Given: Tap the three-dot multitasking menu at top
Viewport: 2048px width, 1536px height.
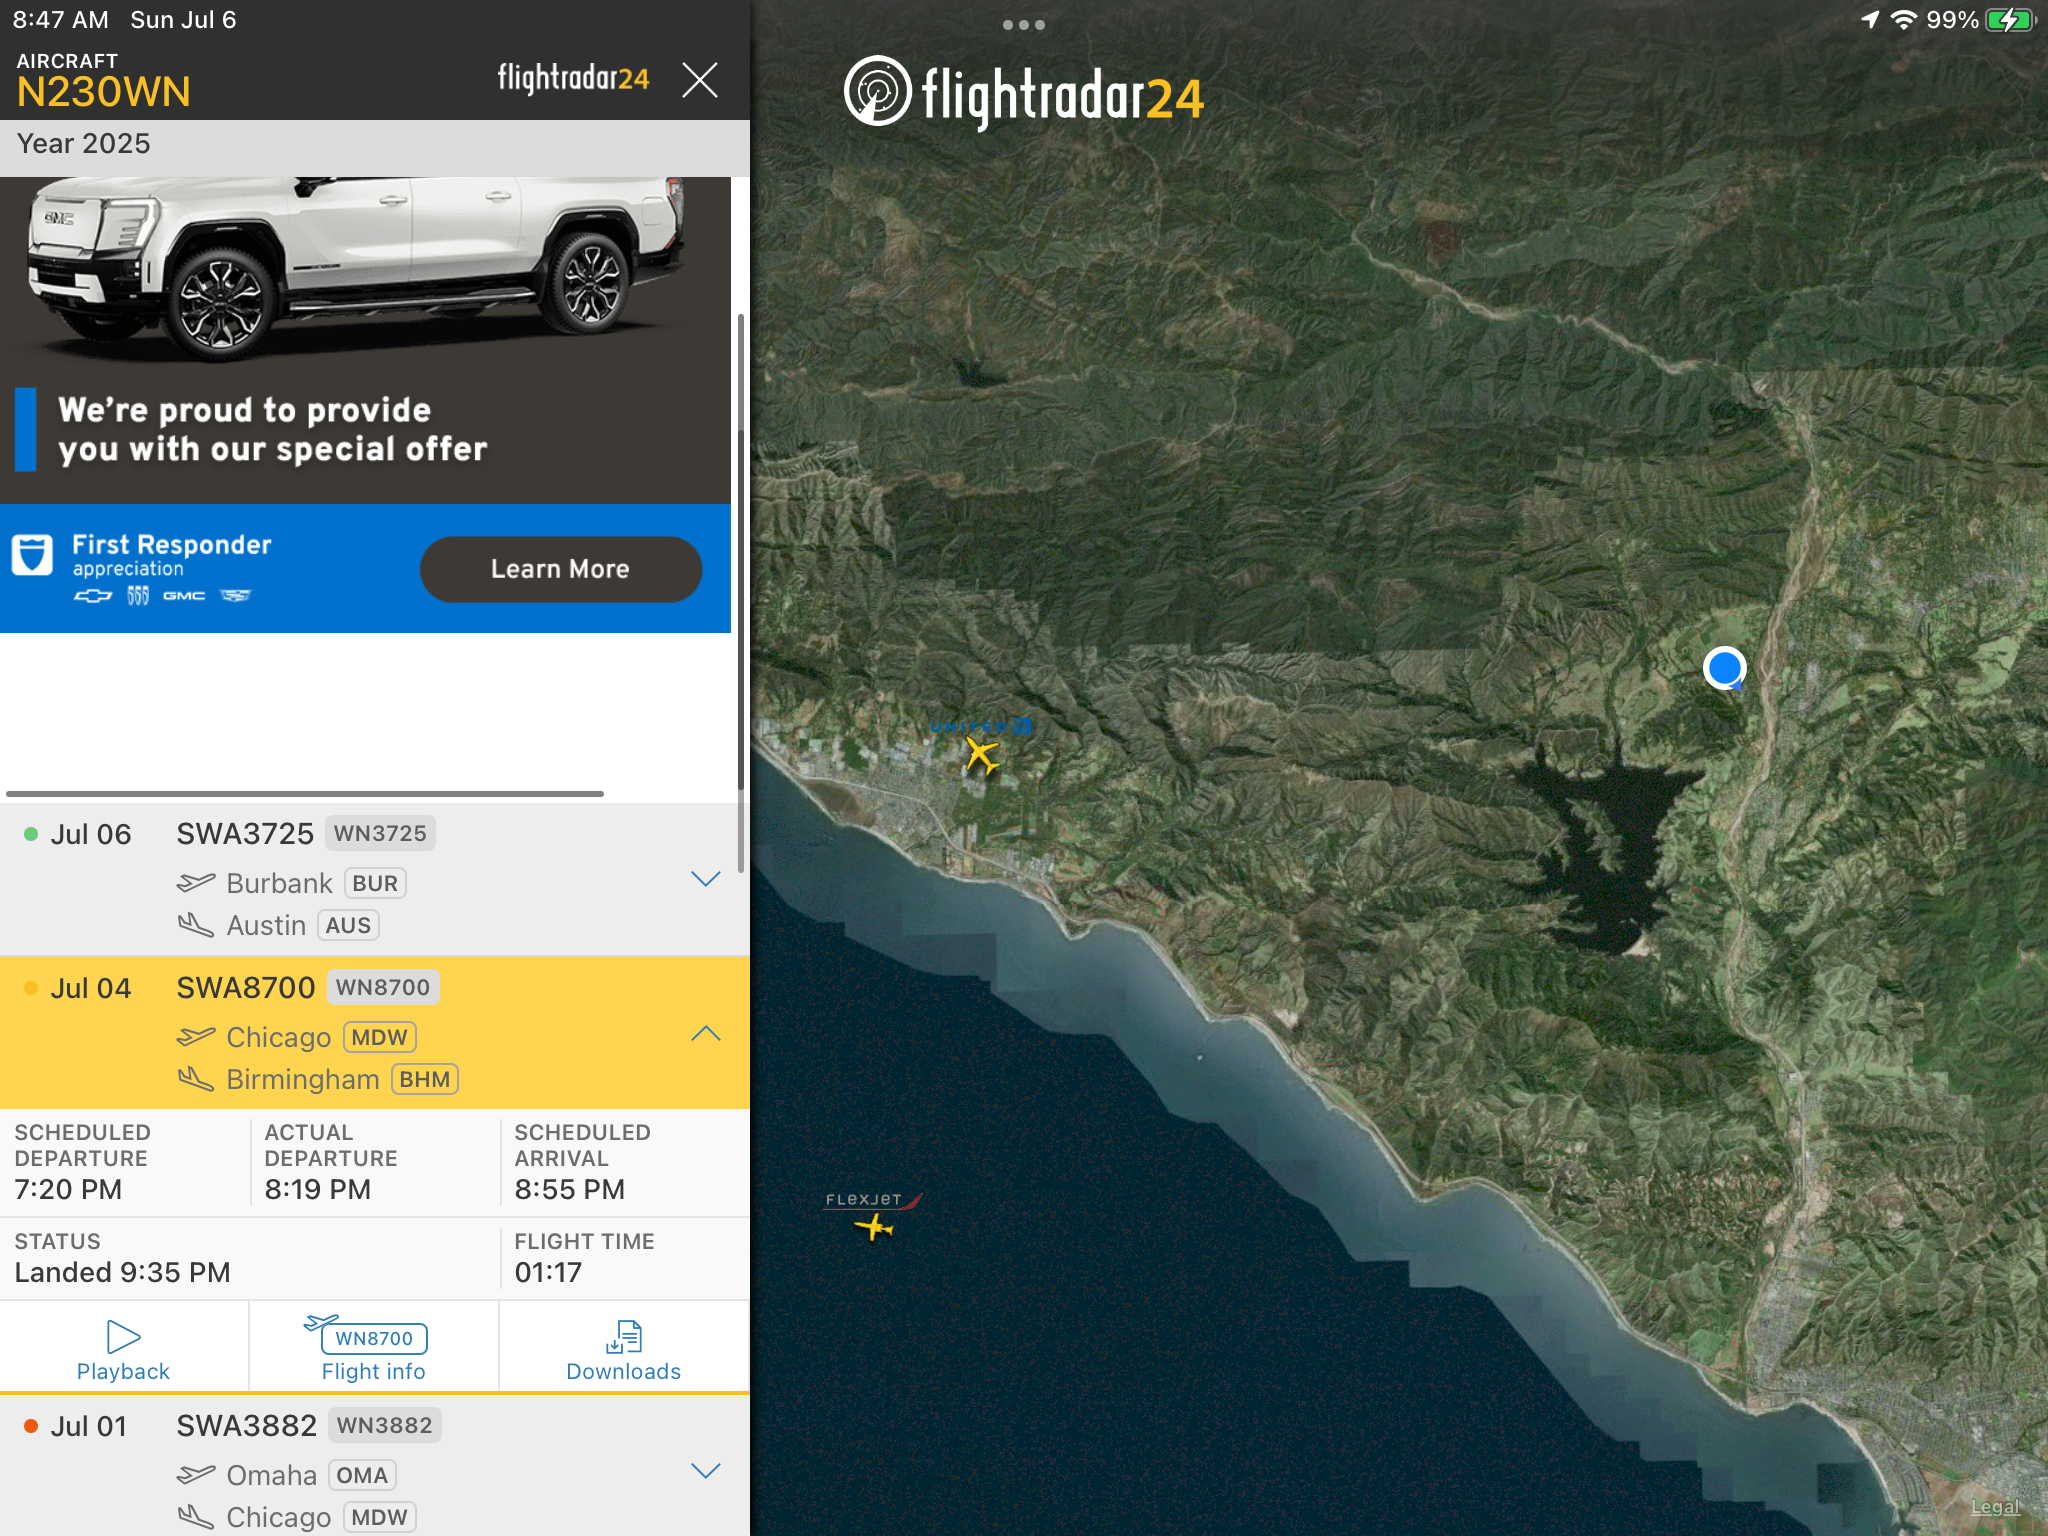Looking at the screenshot, I should pyautogui.click(x=1024, y=25).
